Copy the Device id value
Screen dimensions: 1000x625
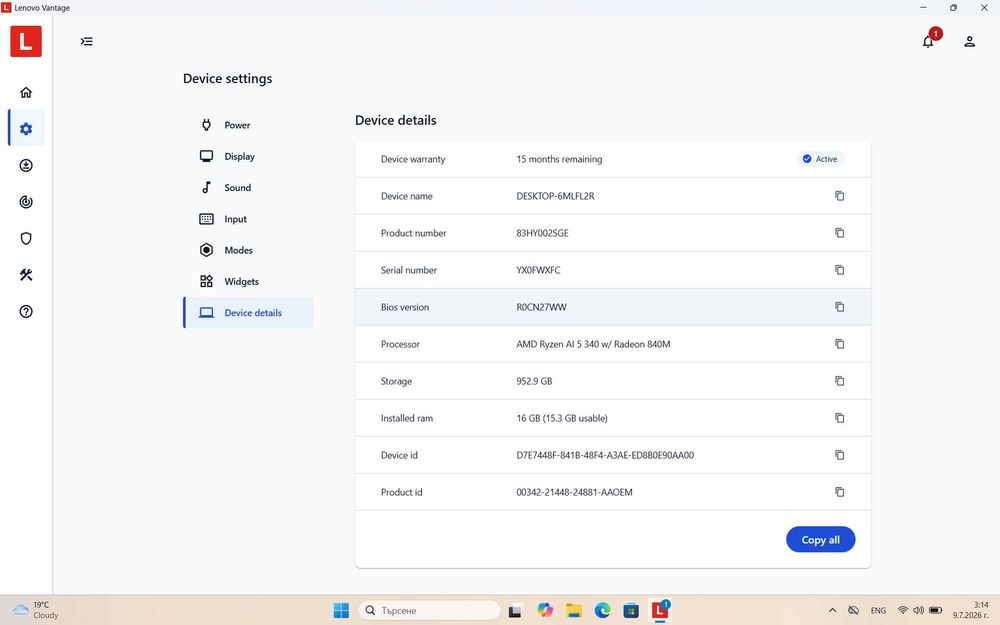pos(839,455)
